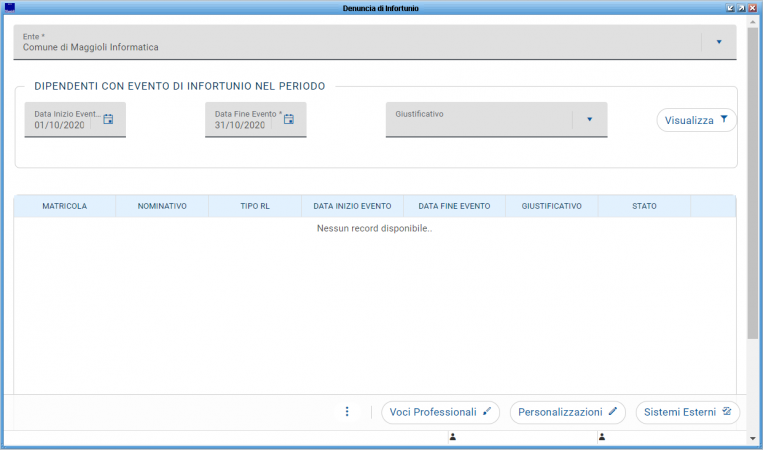This screenshot has width=763, height=450.
Task: Sort by DATA INIZIO EVENTO column header
Action: (x=352, y=206)
